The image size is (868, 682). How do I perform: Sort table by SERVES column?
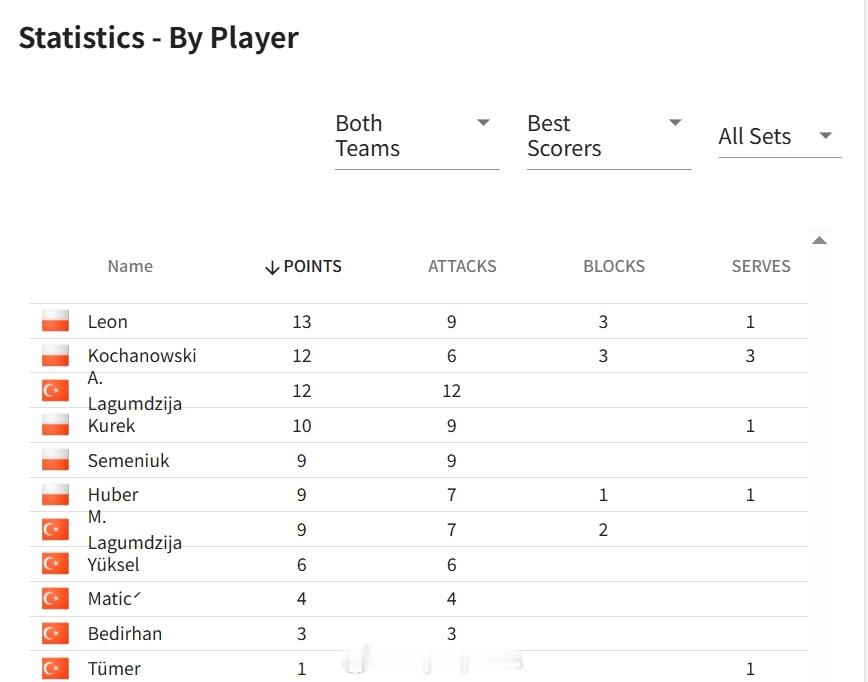761,266
